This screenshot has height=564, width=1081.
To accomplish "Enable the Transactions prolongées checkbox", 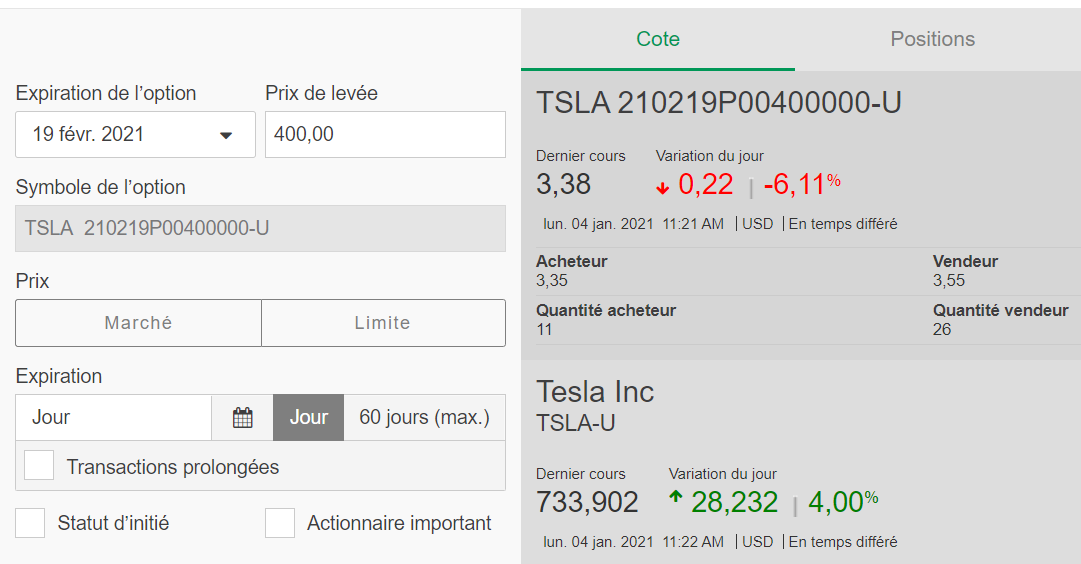I will [39, 465].
